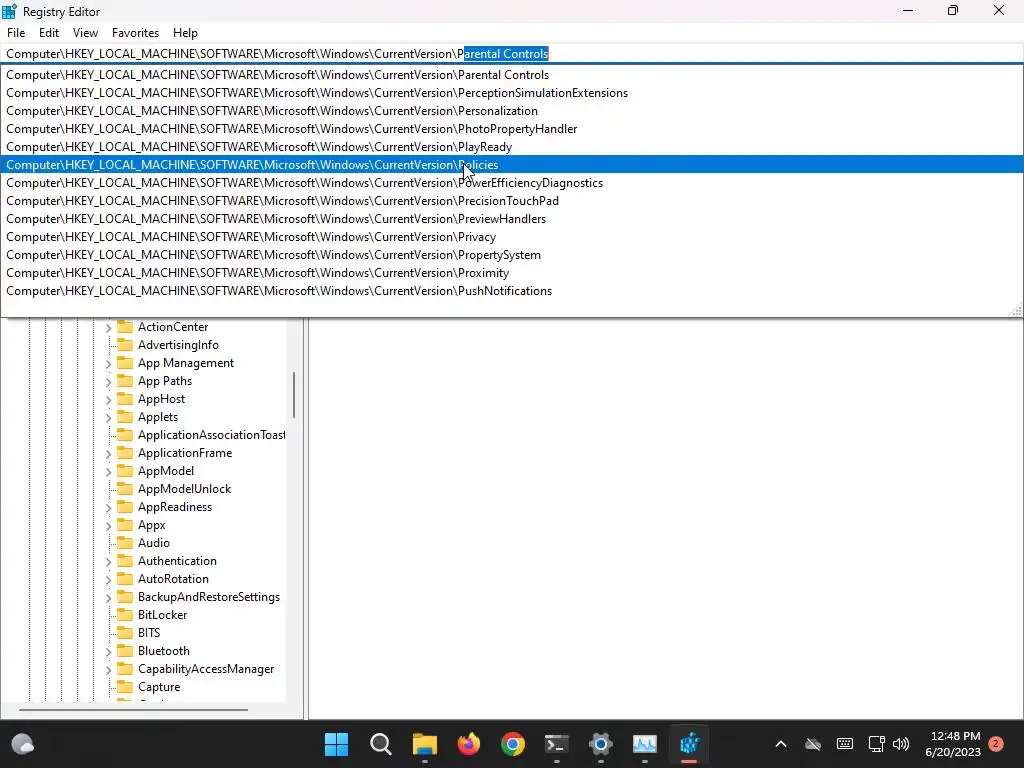Screen dimensions: 1024x768
Task: Expand the App Management key
Action: (x=108, y=363)
